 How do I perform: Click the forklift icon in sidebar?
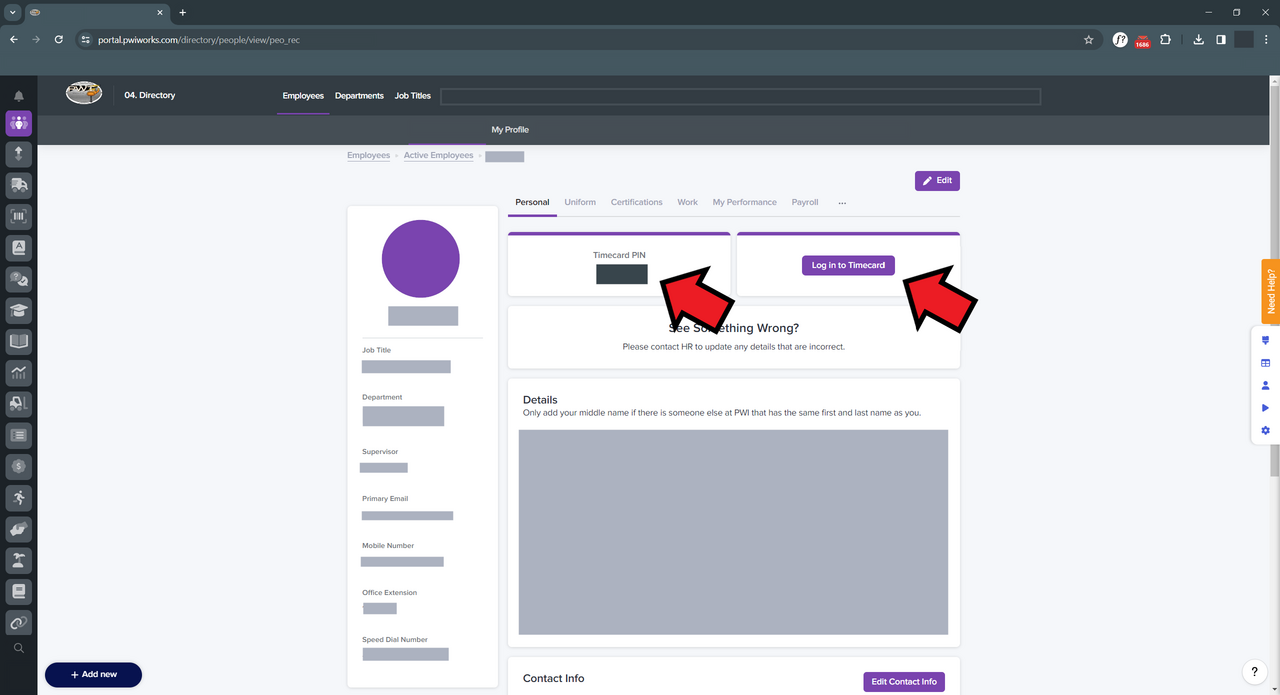(18, 403)
